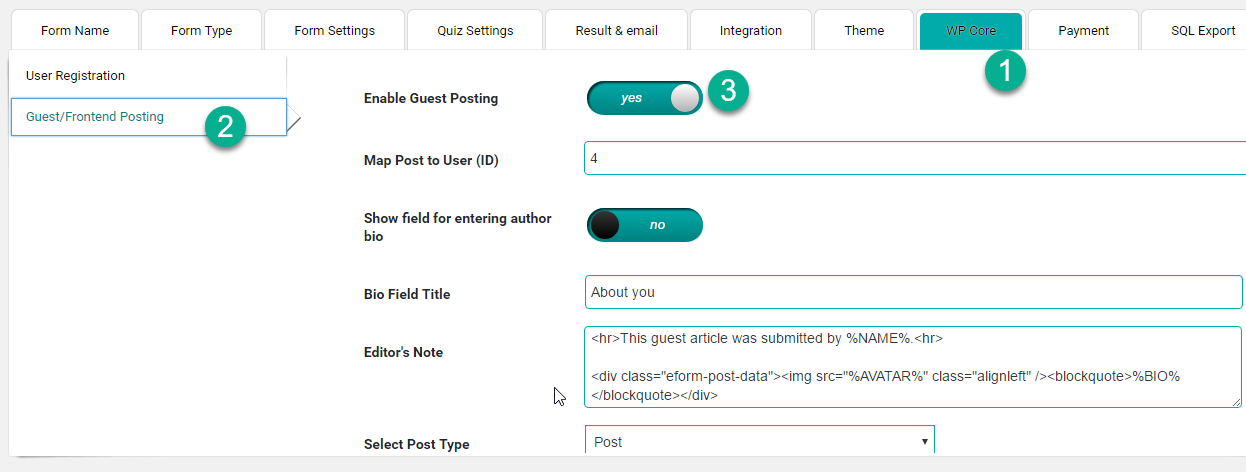Open the Payment tab
The width and height of the screenshot is (1246, 472).
[x=1084, y=30]
